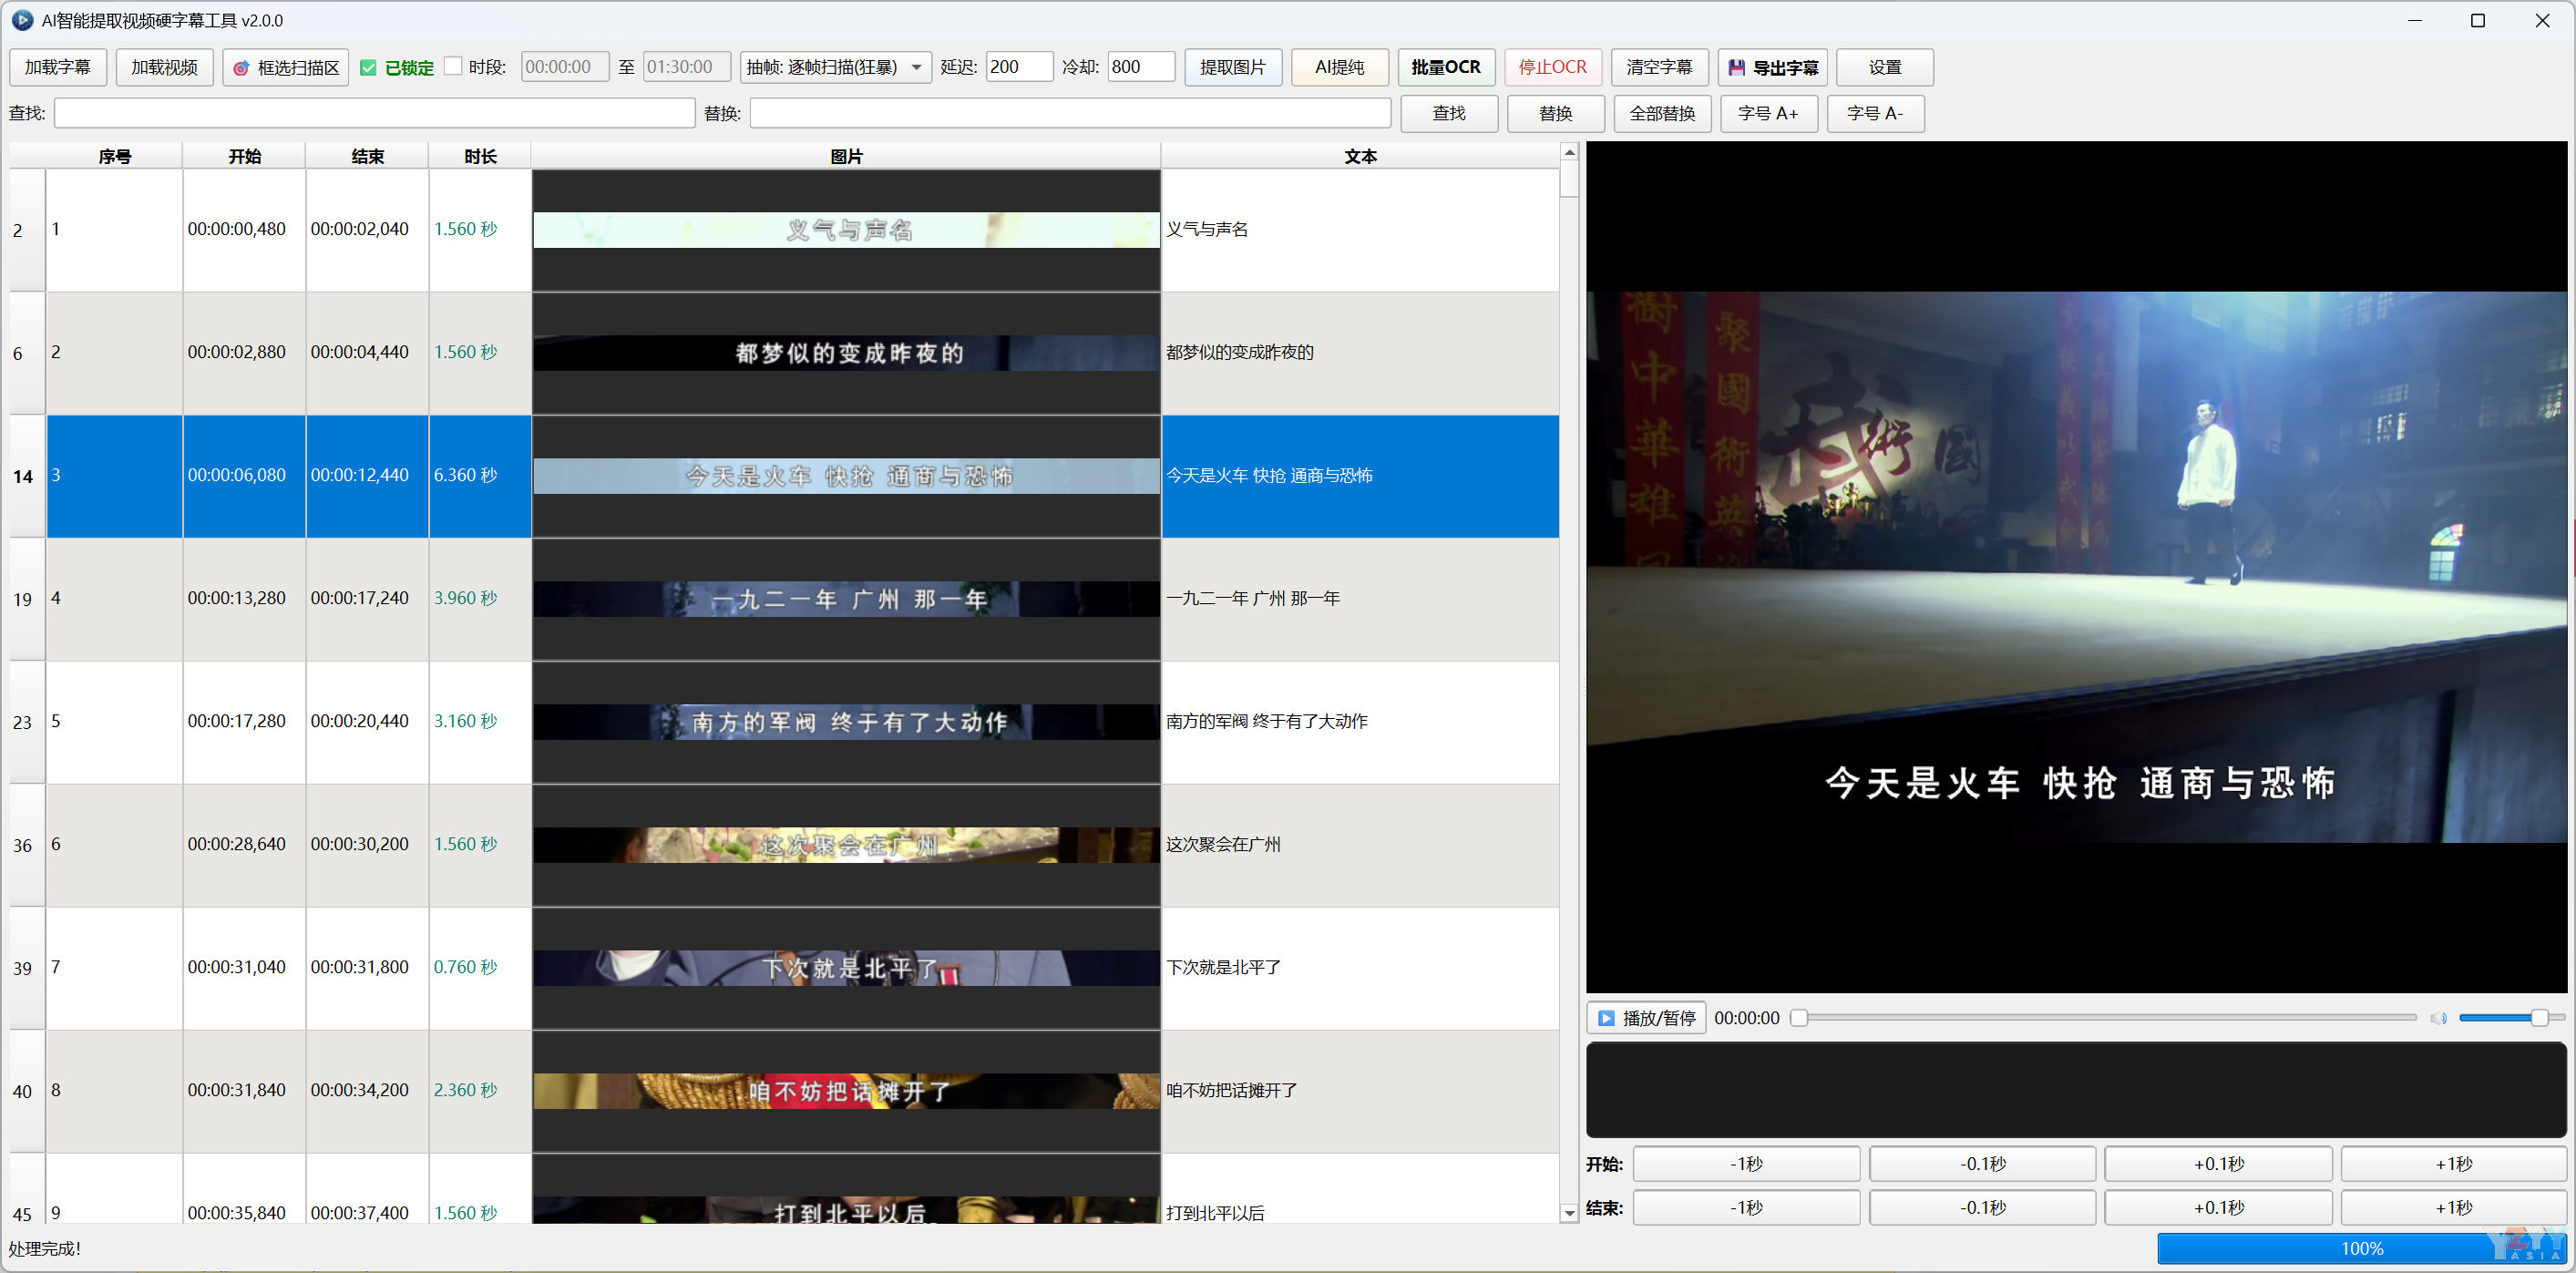
Task: Click the 这次聚会在广州 text cell
Action: (x=1360, y=845)
